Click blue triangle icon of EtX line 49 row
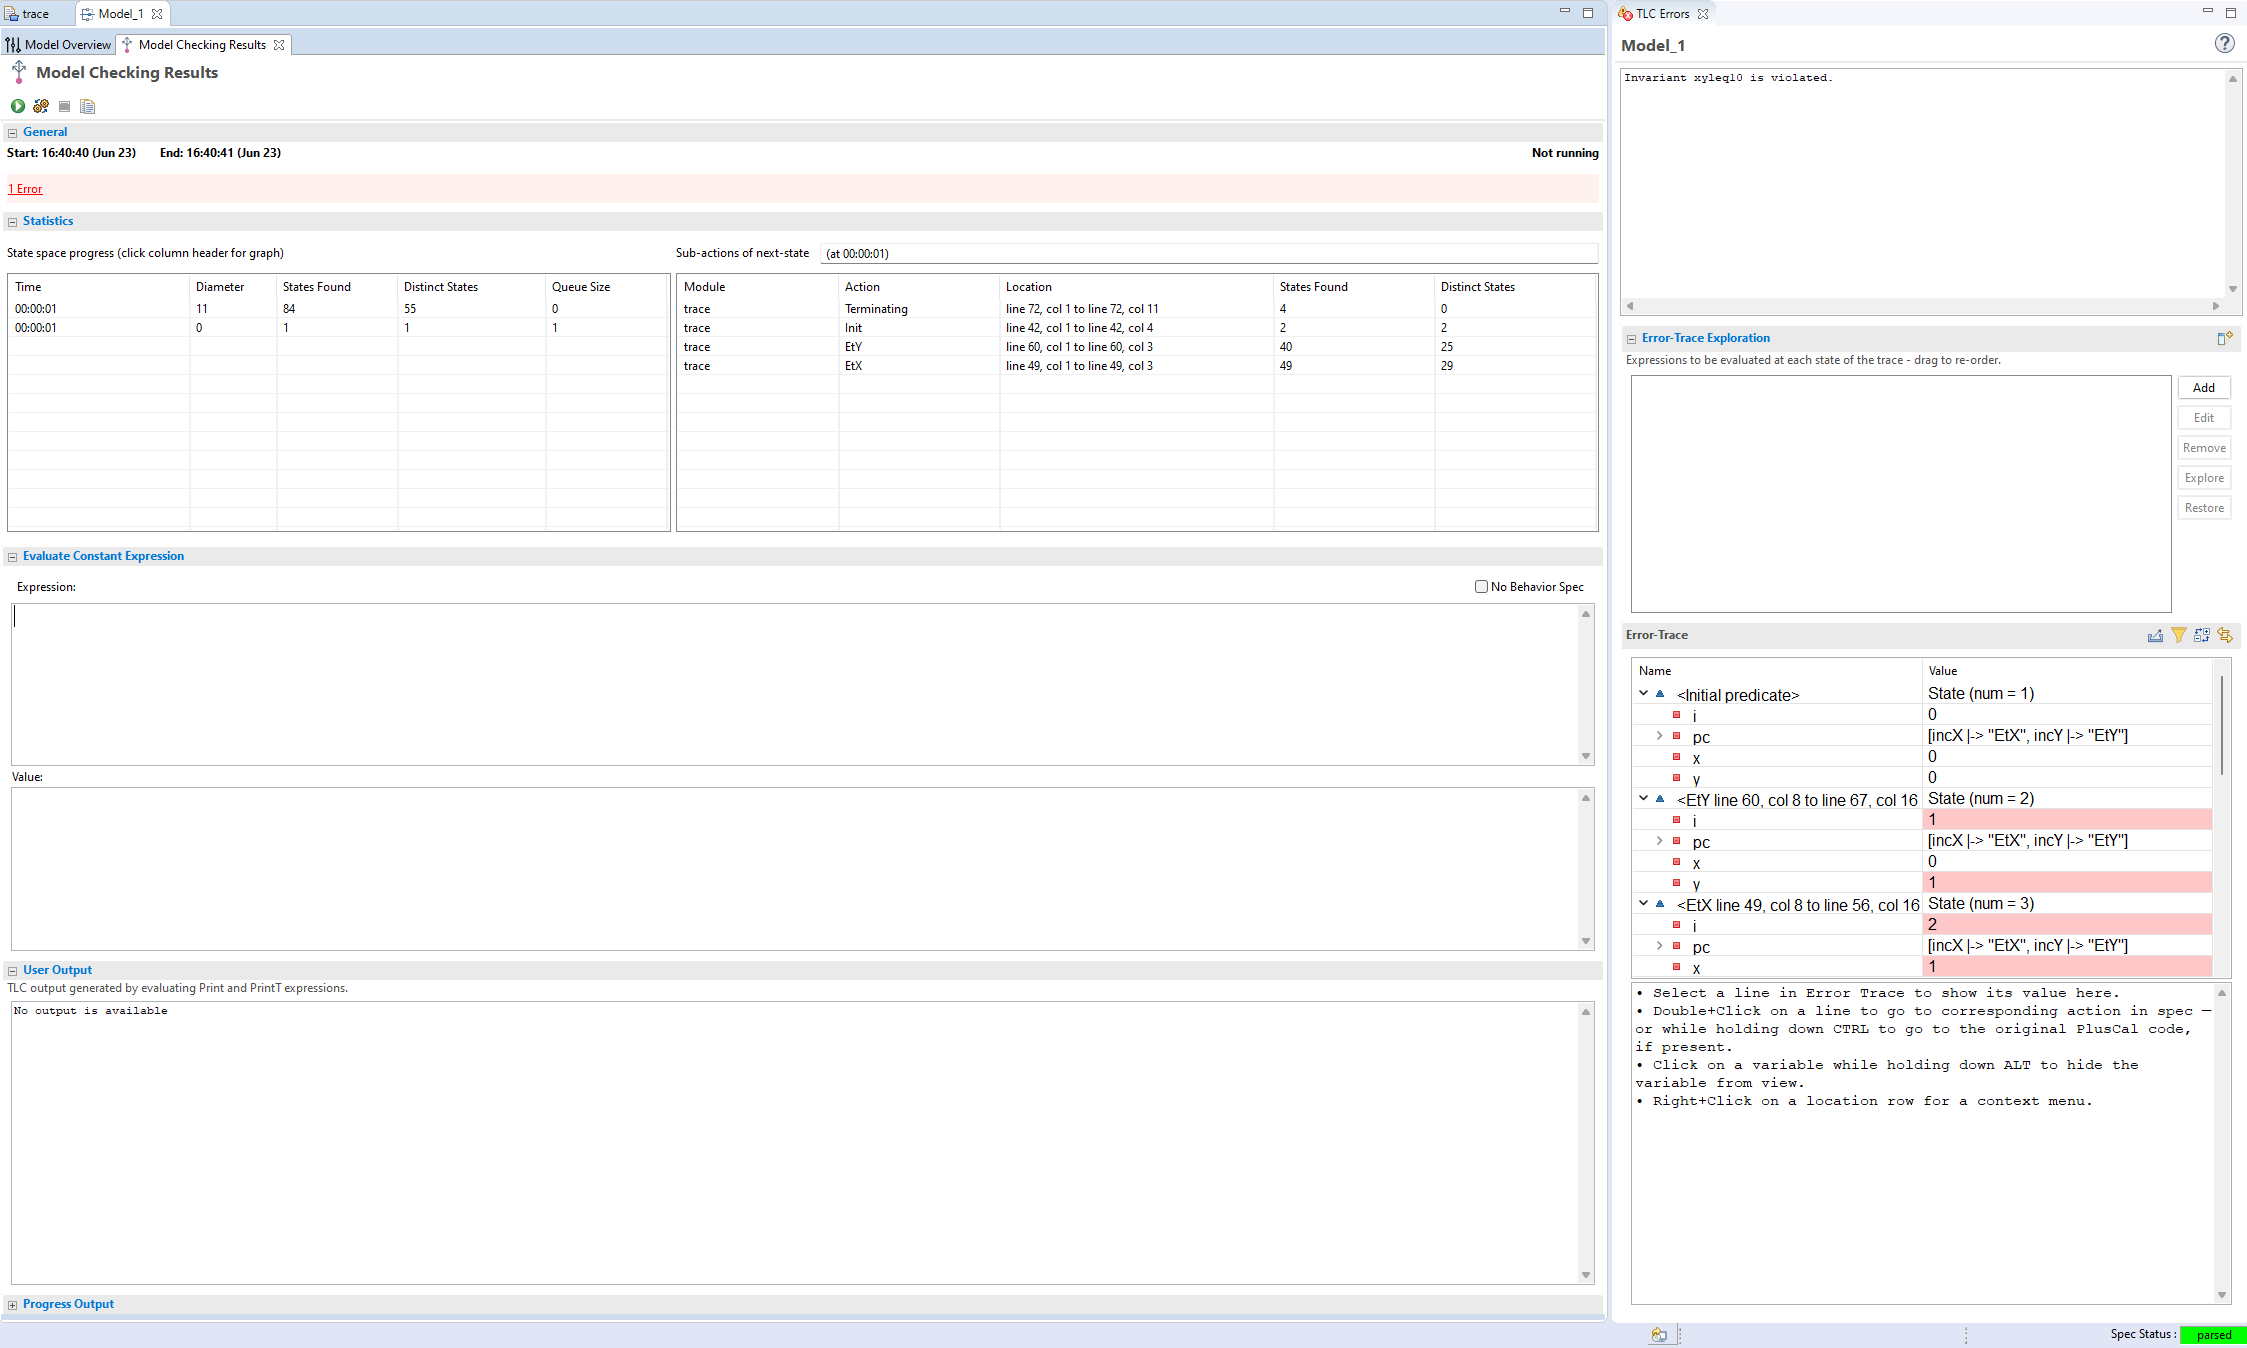The width and height of the screenshot is (2247, 1348). pyautogui.click(x=1660, y=904)
